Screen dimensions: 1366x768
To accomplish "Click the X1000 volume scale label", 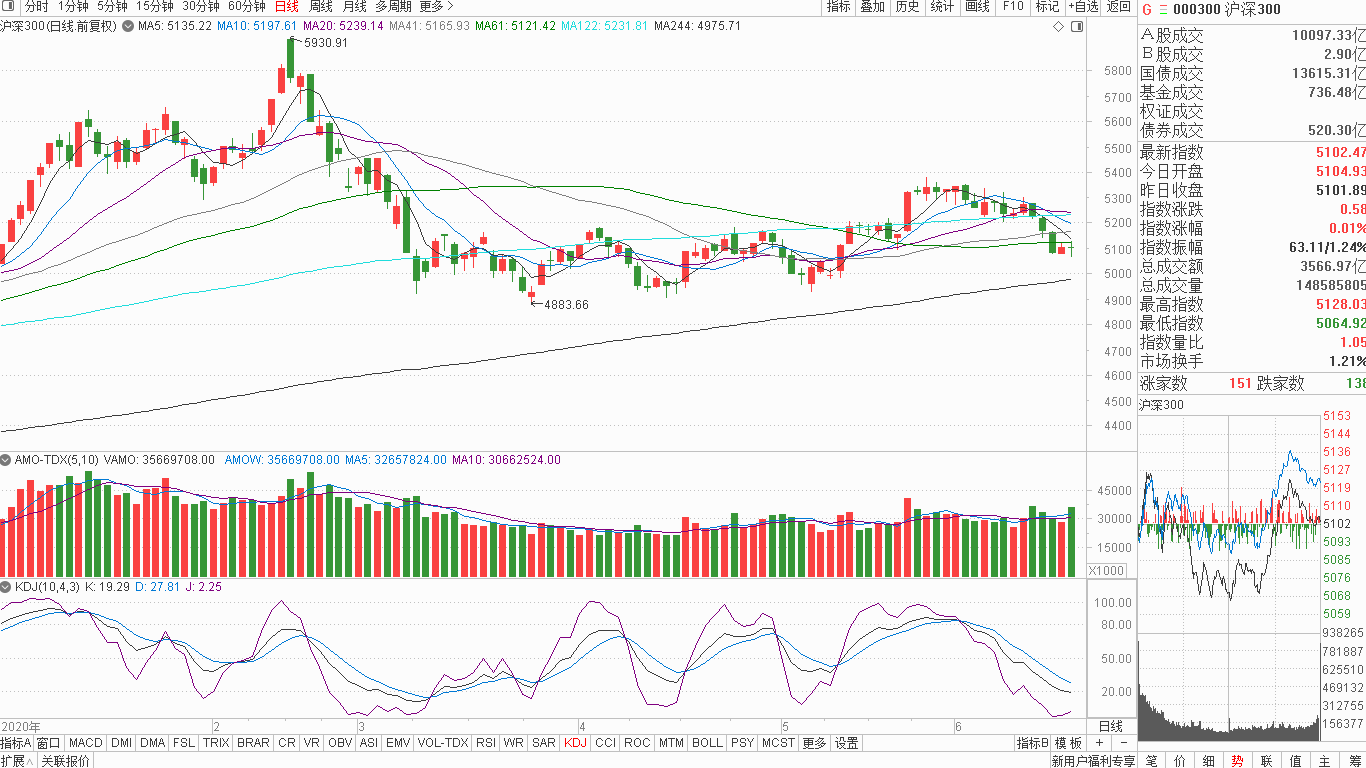I will (1106, 570).
